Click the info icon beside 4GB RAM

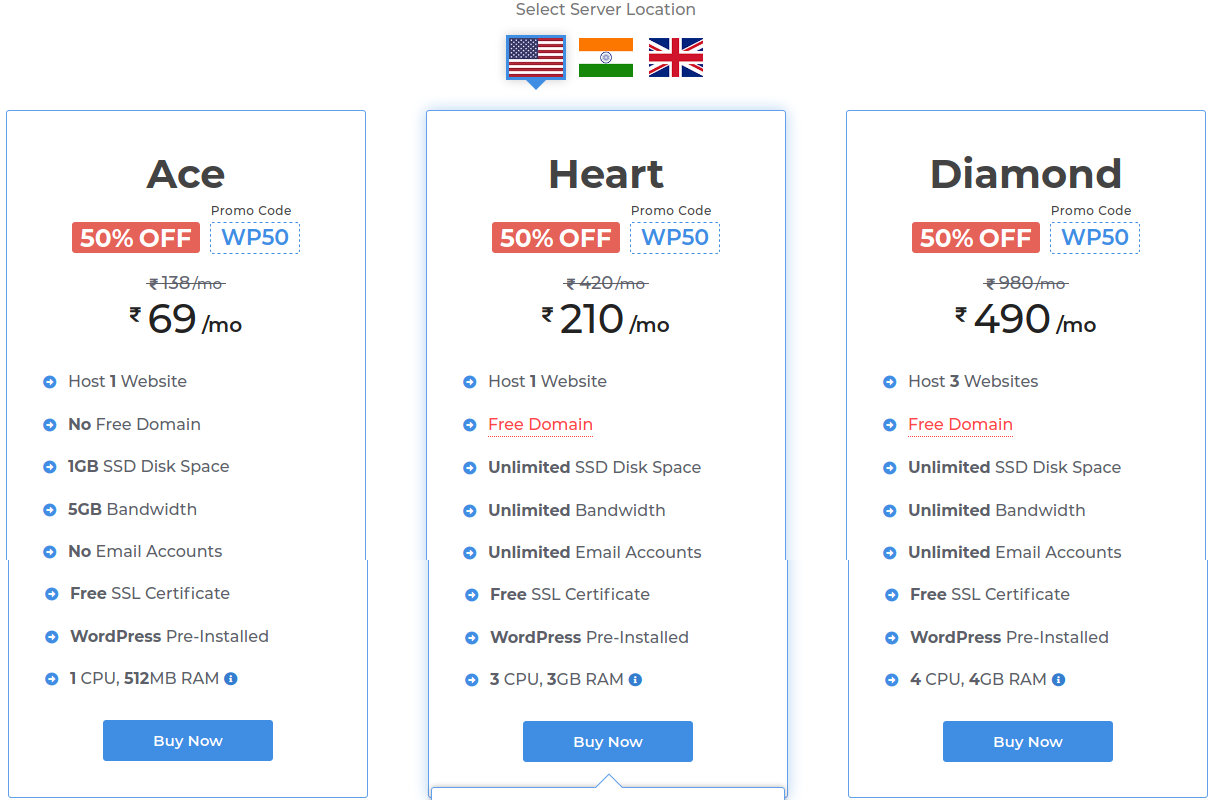tap(1059, 680)
